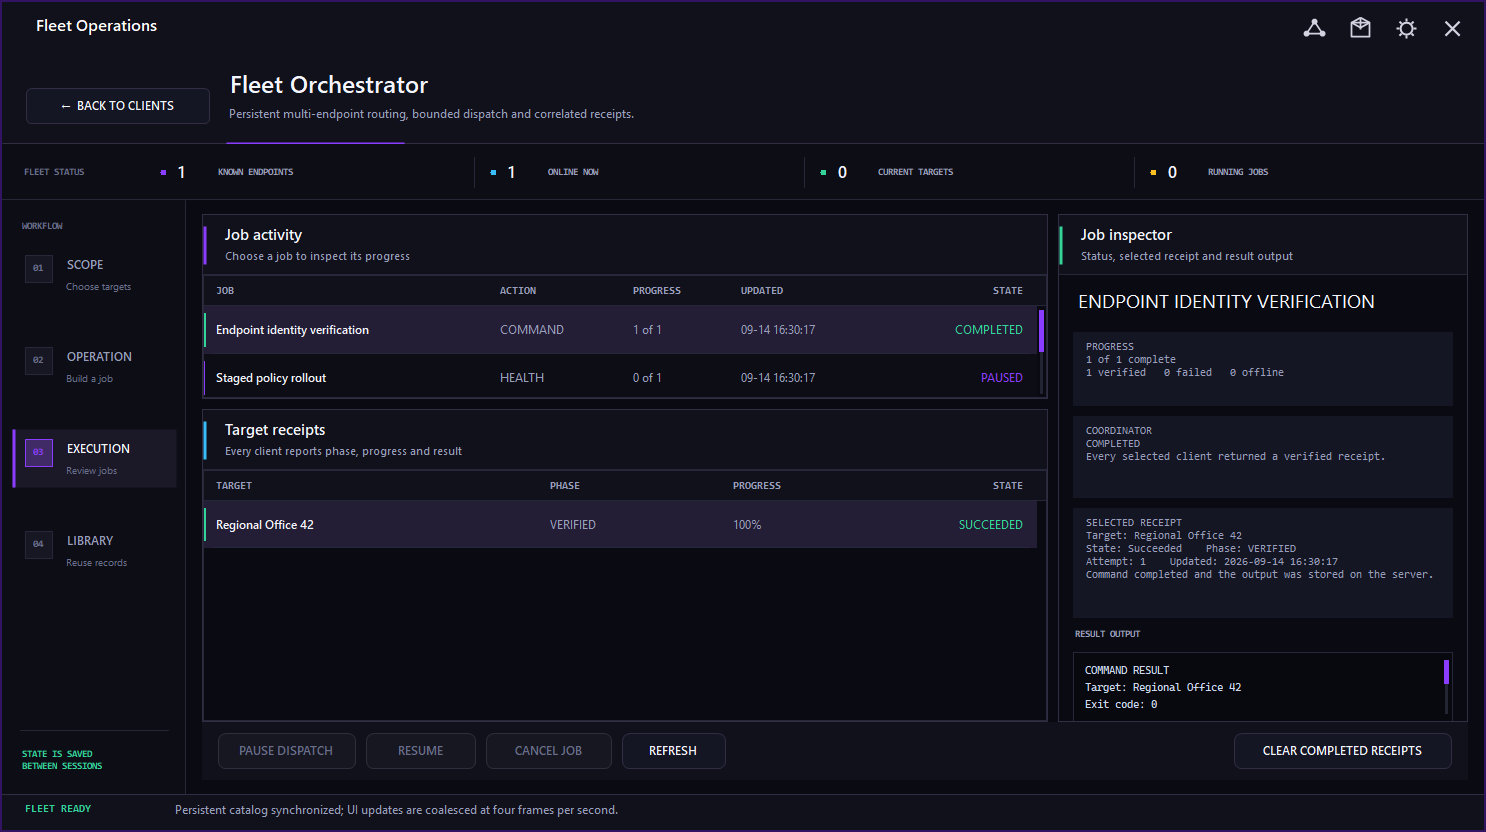Viewport: 1486px width, 832px height.
Task: Go back to clients
Action: coord(118,106)
